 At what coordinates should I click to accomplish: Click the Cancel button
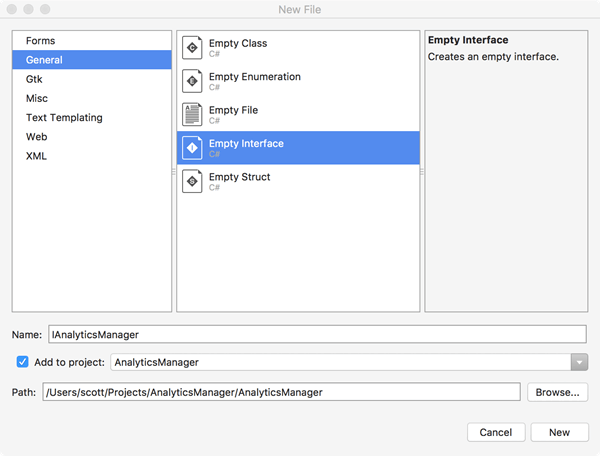(495, 432)
